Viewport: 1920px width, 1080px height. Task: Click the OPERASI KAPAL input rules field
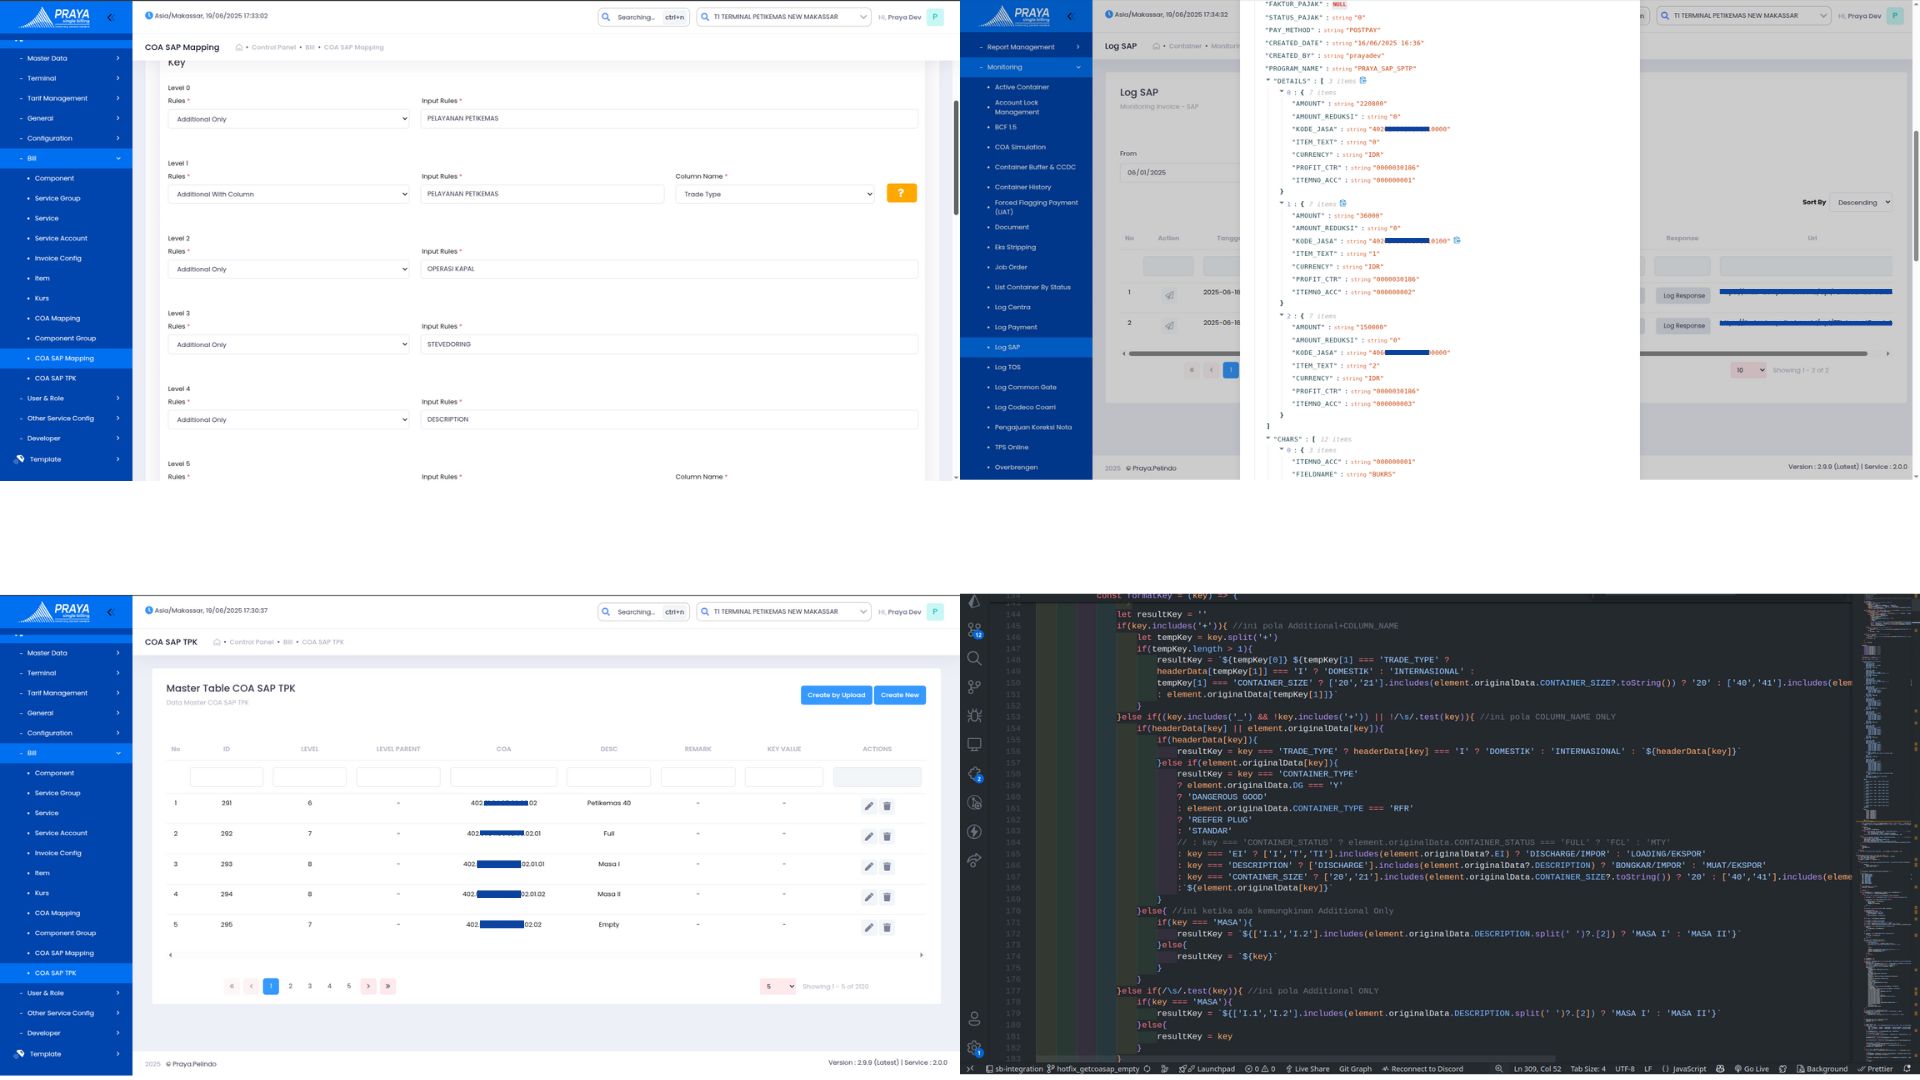(669, 269)
